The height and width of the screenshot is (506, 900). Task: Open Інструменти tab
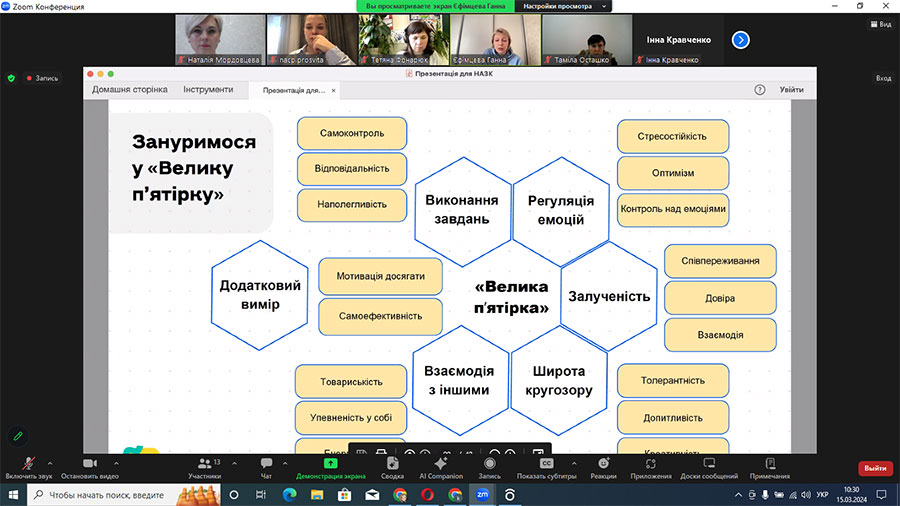[x=208, y=89]
